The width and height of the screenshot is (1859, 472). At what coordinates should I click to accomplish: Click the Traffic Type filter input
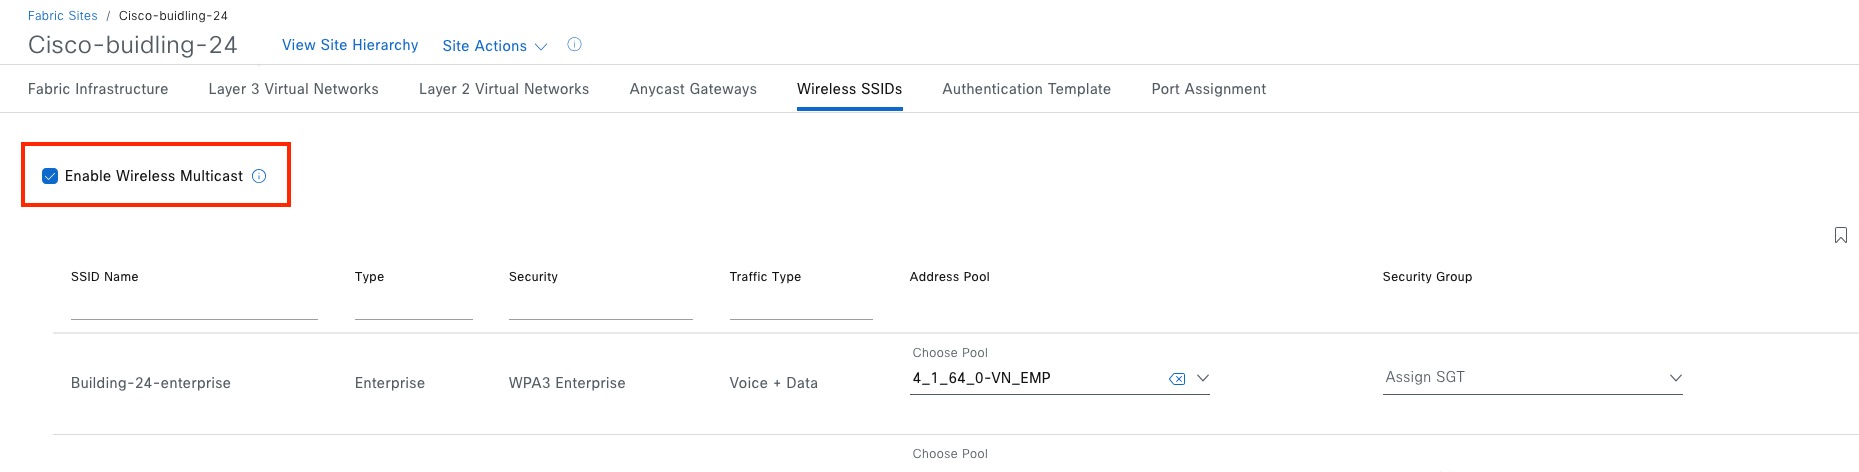(x=801, y=307)
